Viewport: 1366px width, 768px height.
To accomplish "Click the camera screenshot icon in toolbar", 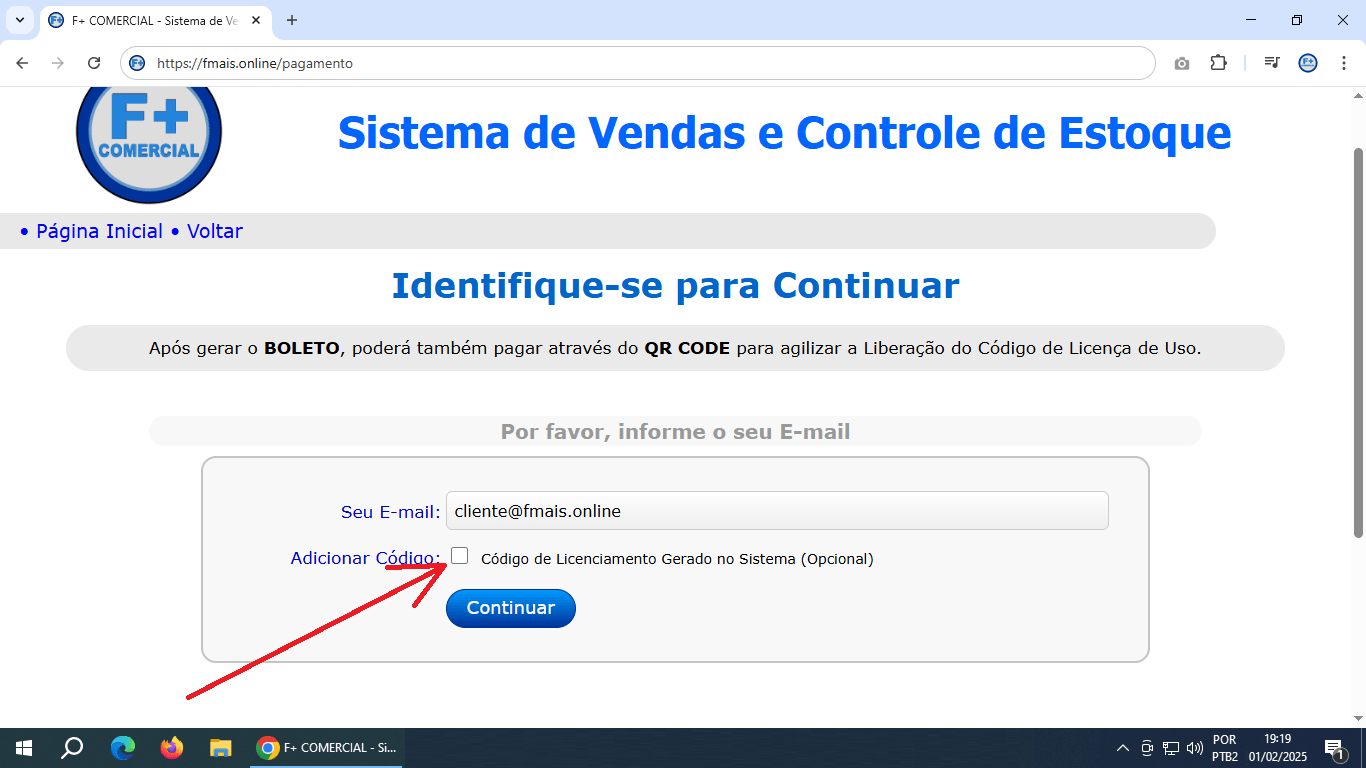I will coord(1182,63).
